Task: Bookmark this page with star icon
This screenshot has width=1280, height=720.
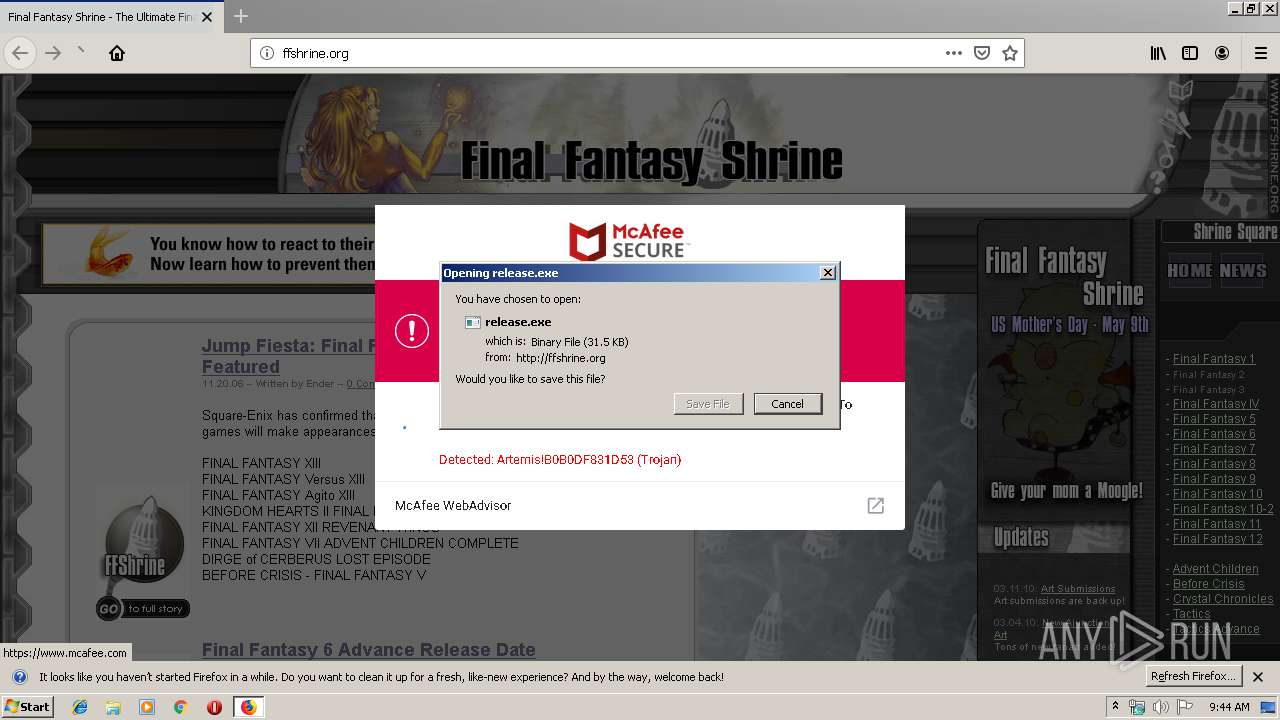Action: pyautogui.click(x=1010, y=53)
